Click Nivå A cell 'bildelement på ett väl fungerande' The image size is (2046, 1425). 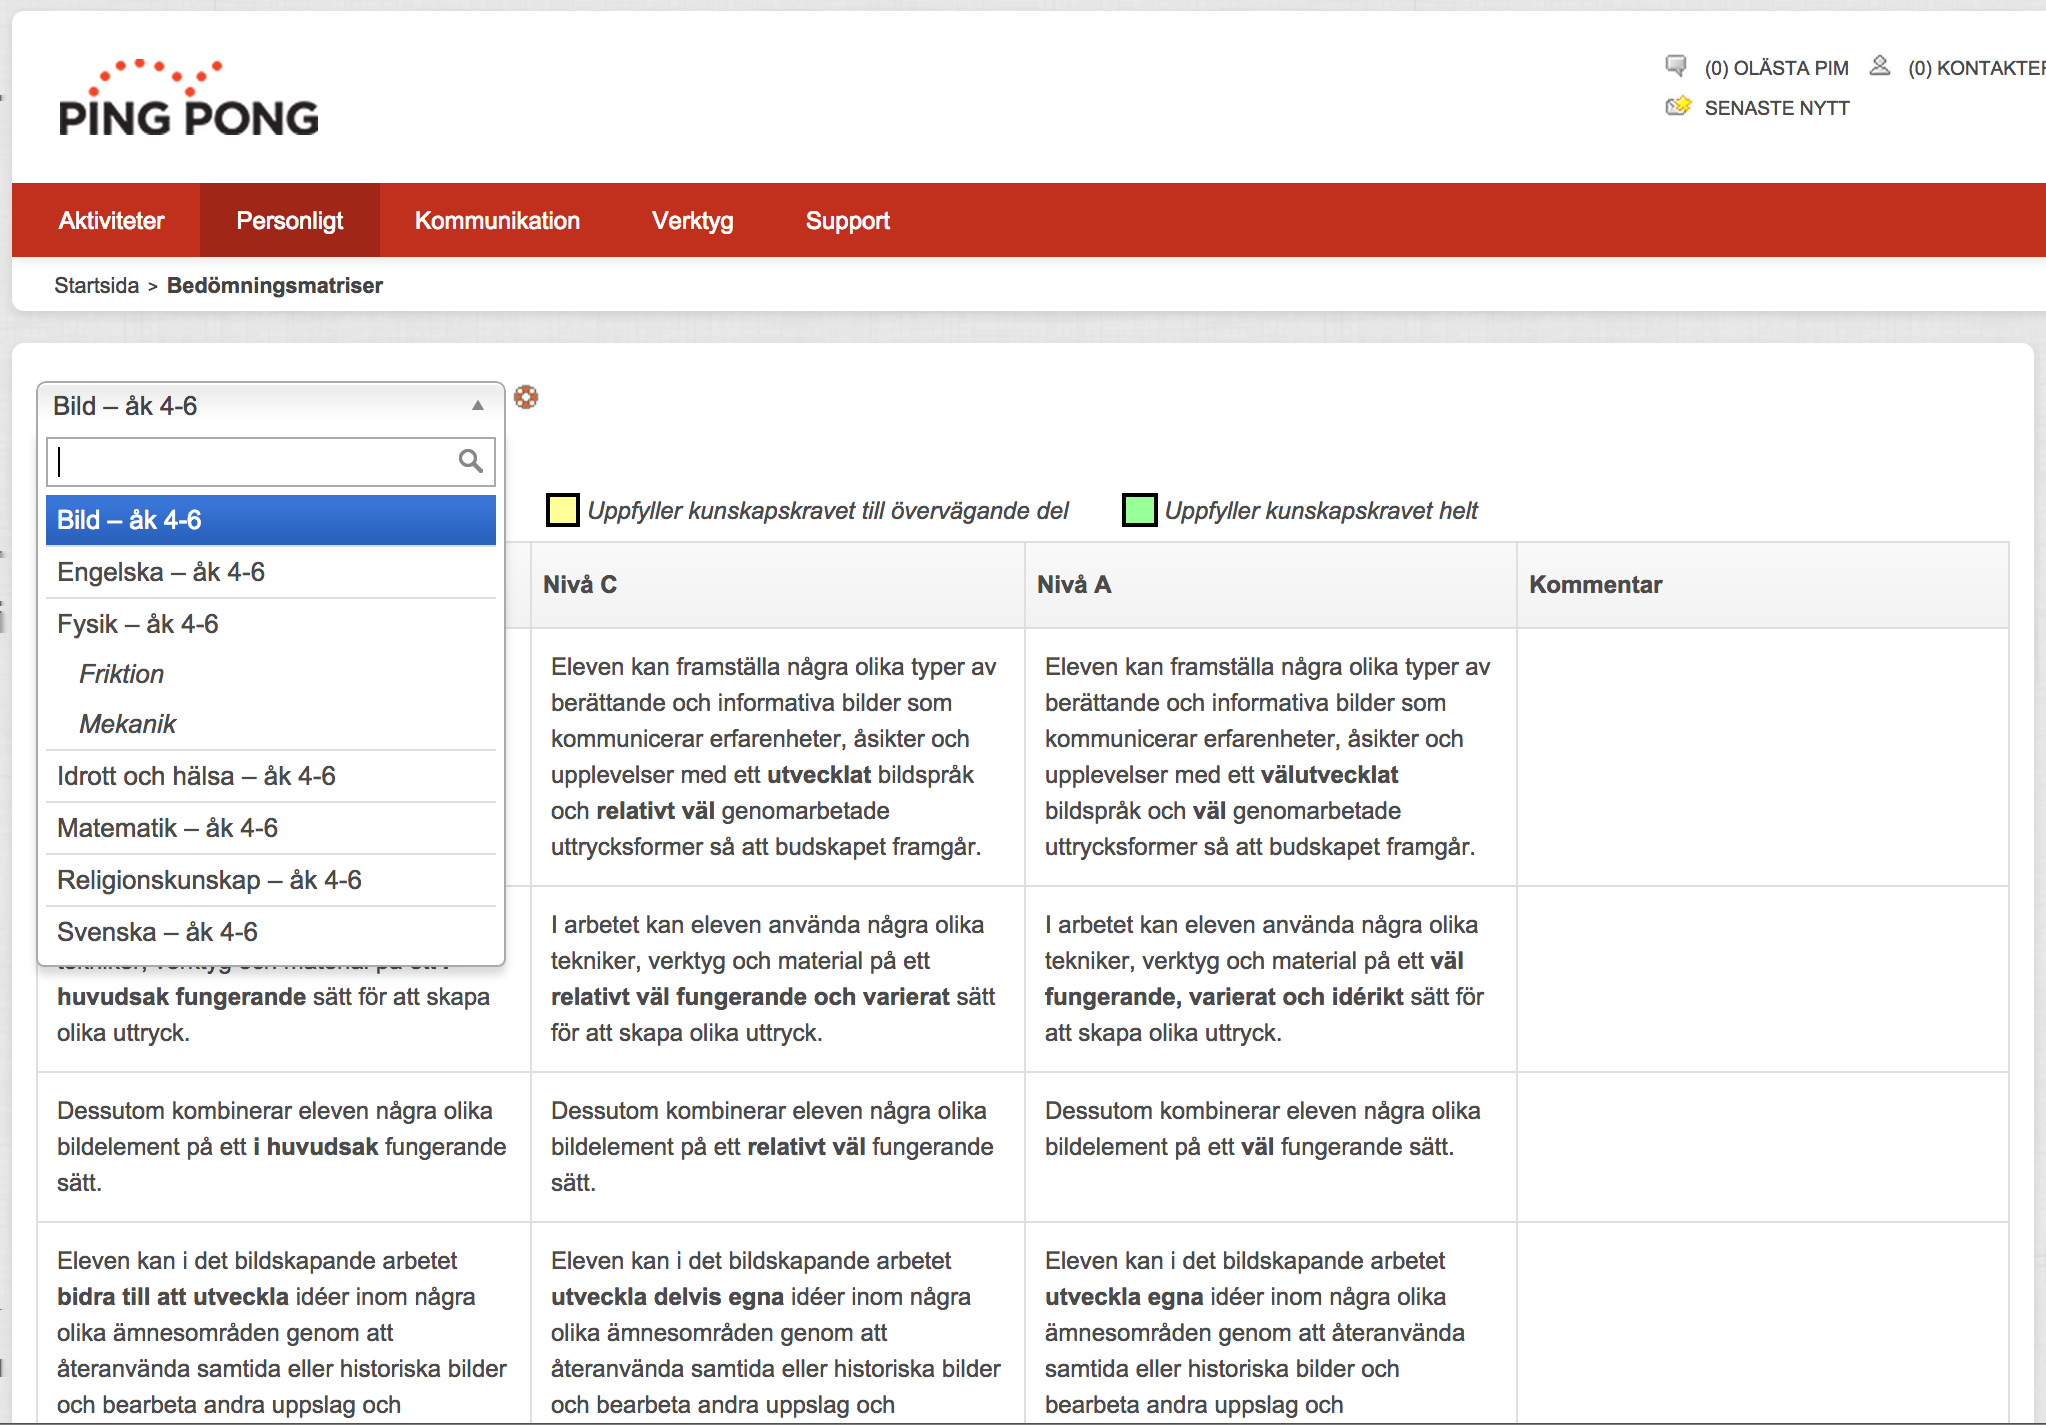(x=1271, y=1147)
